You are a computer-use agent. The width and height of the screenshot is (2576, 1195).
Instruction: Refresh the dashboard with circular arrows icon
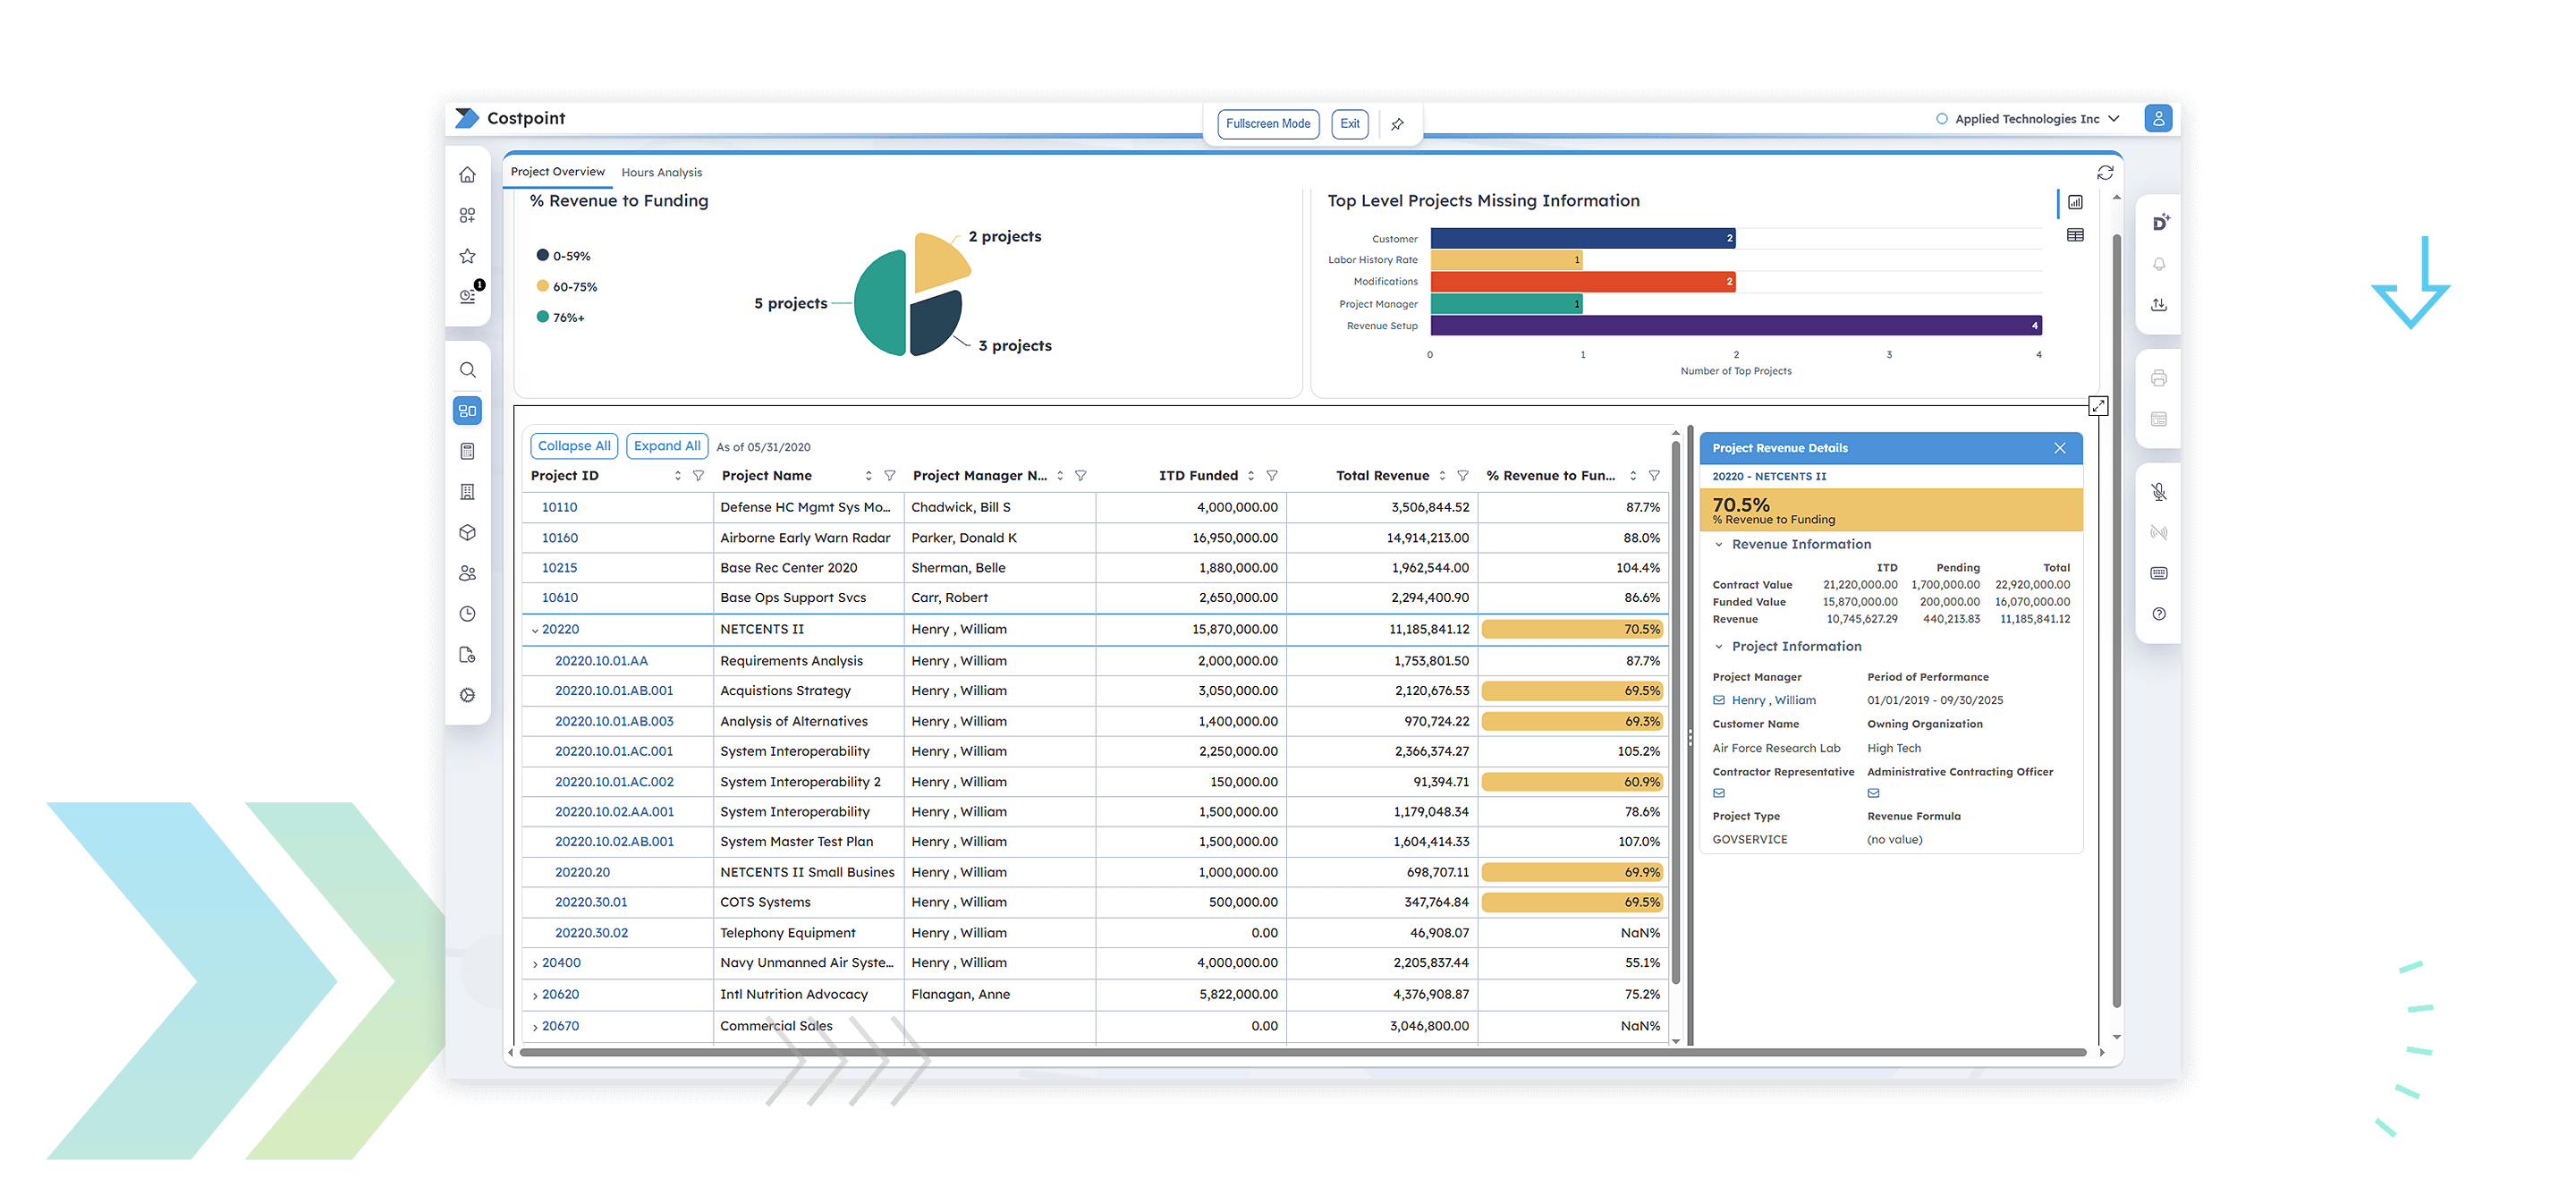(2105, 173)
